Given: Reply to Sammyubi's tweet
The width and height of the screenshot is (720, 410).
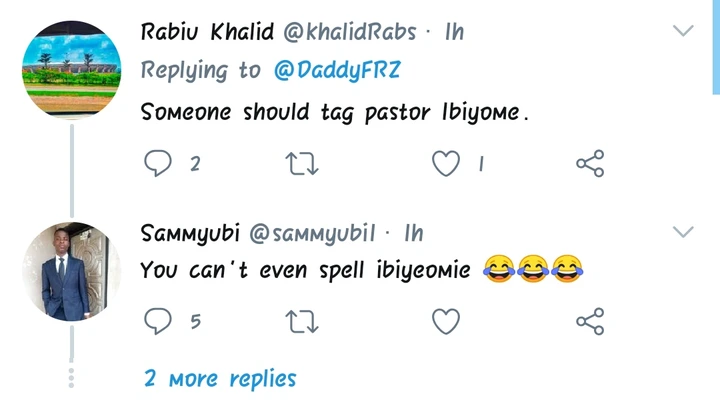Looking at the screenshot, I should point(158,321).
